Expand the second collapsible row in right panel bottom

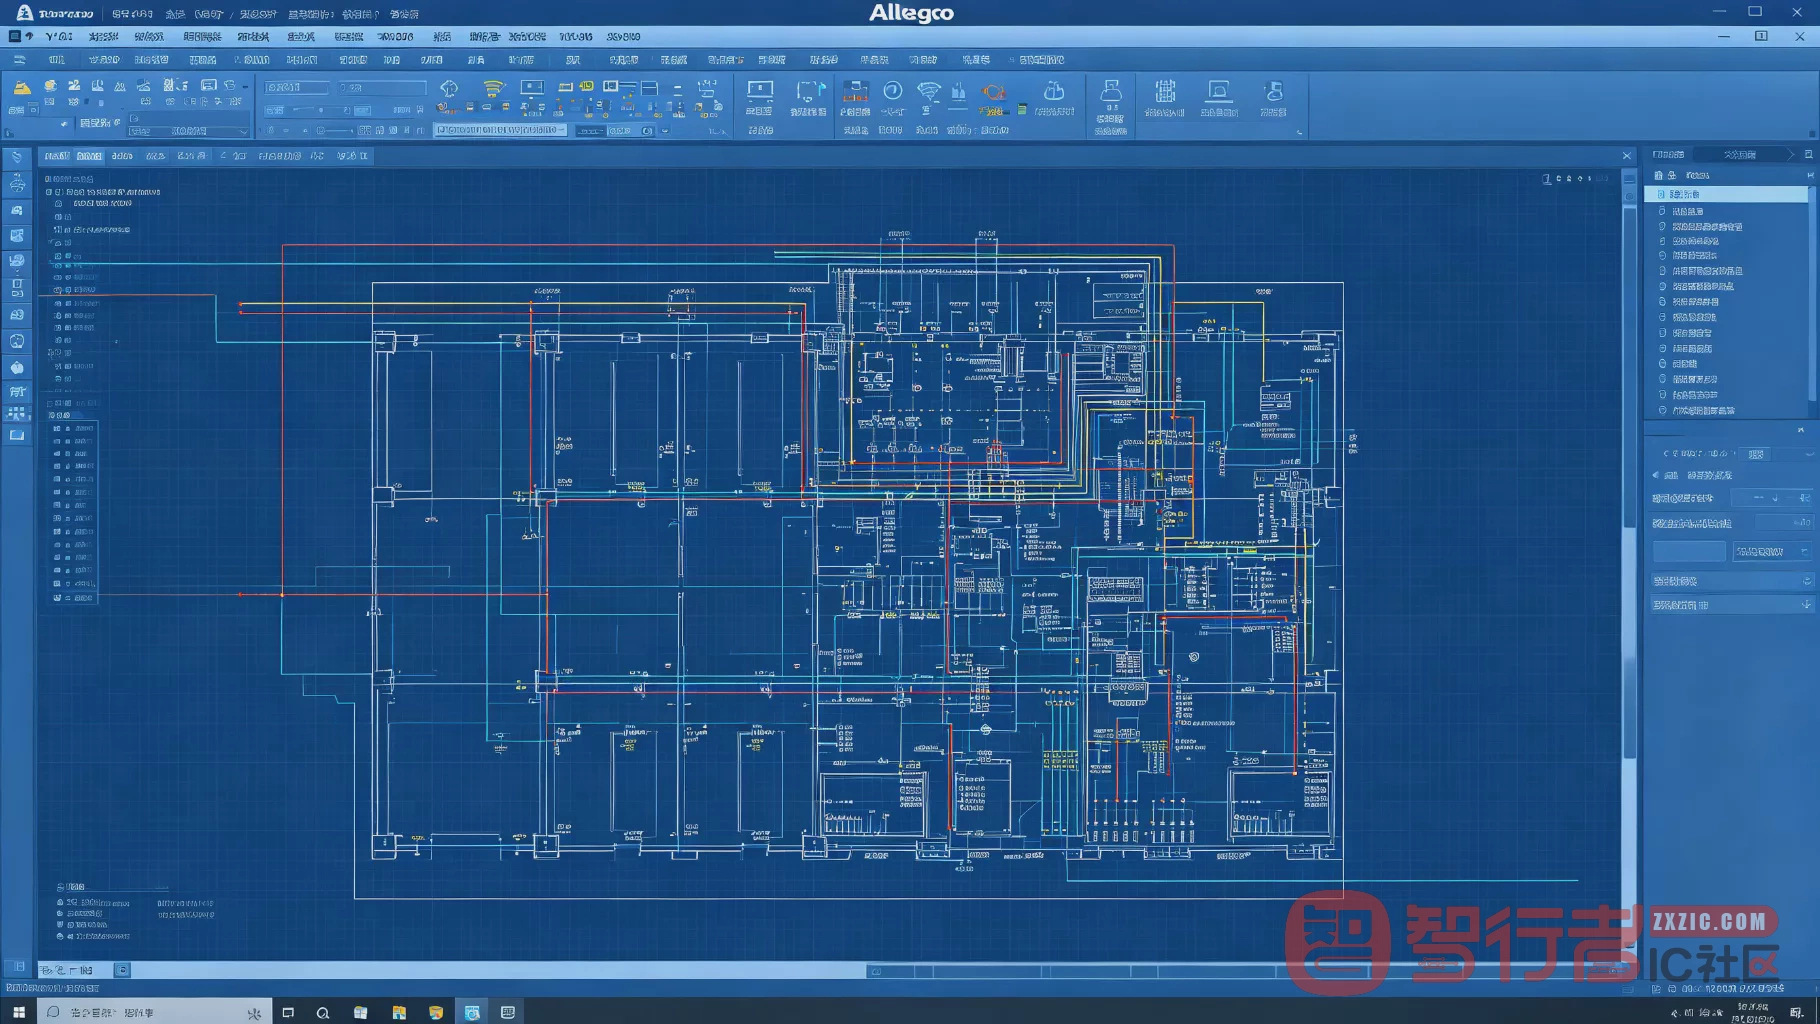(1731, 605)
